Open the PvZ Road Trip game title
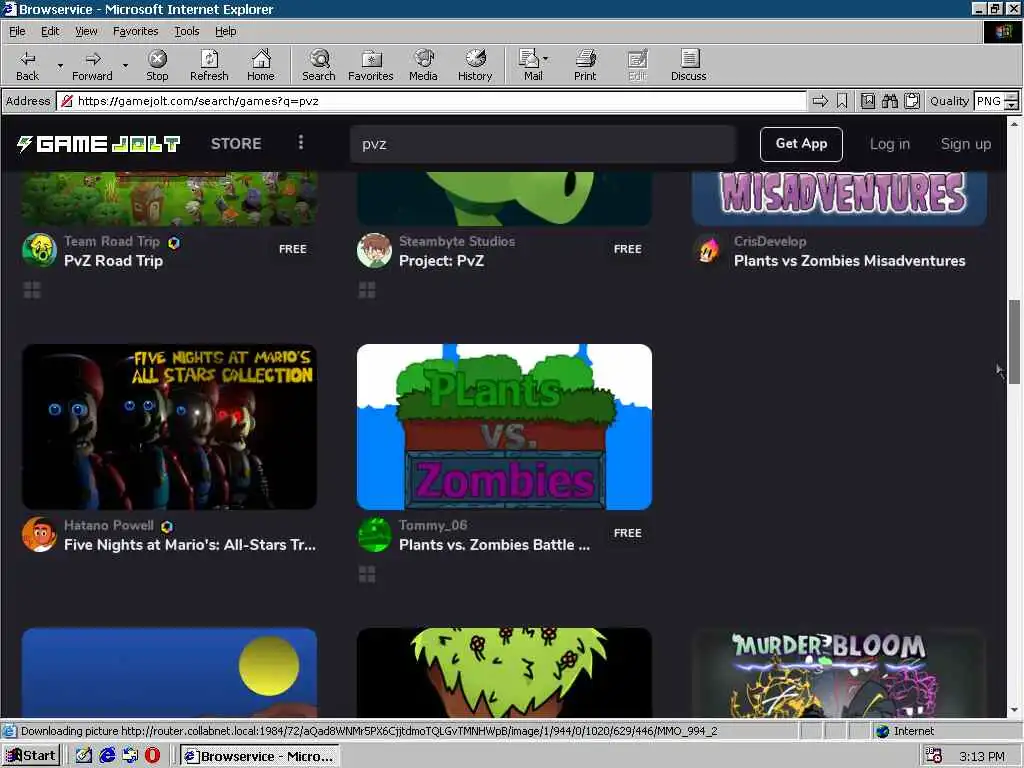The width and height of the screenshot is (1024, 768). (114, 261)
